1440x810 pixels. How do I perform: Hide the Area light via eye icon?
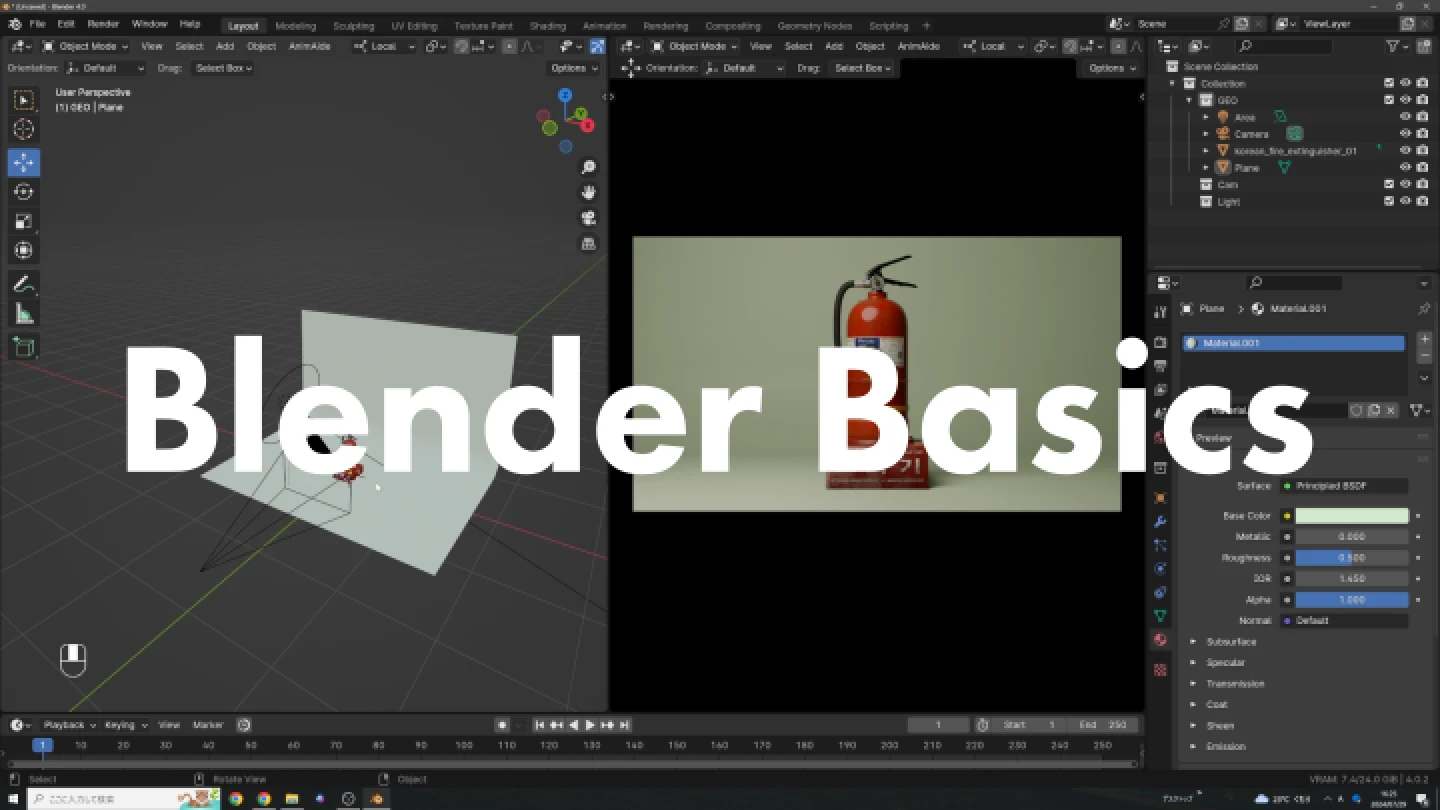coord(1405,117)
